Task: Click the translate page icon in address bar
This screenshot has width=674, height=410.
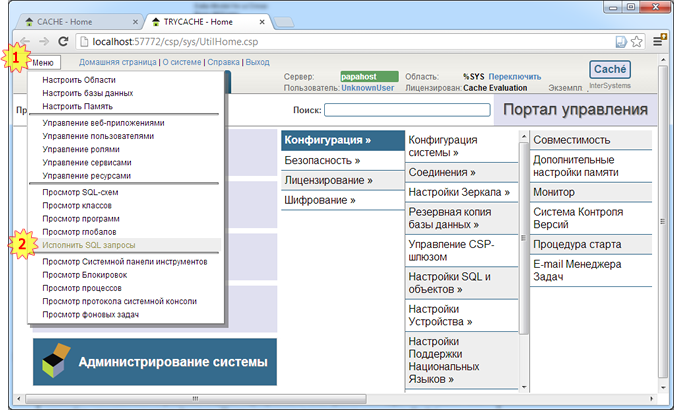Action: pyautogui.click(x=621, y=42)
